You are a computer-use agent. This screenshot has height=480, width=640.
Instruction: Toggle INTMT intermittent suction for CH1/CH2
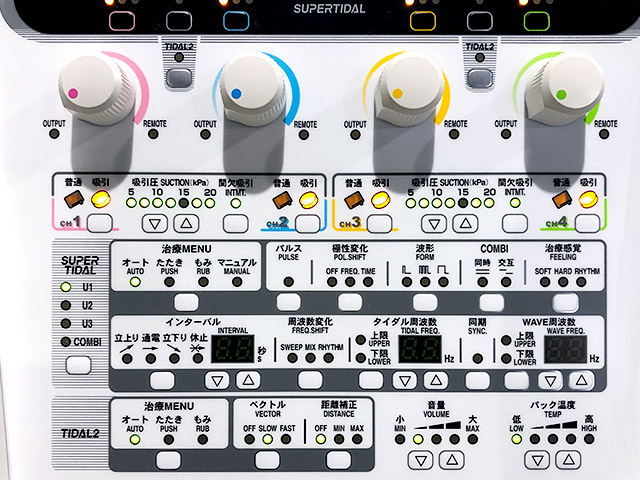tap(236, 224)
